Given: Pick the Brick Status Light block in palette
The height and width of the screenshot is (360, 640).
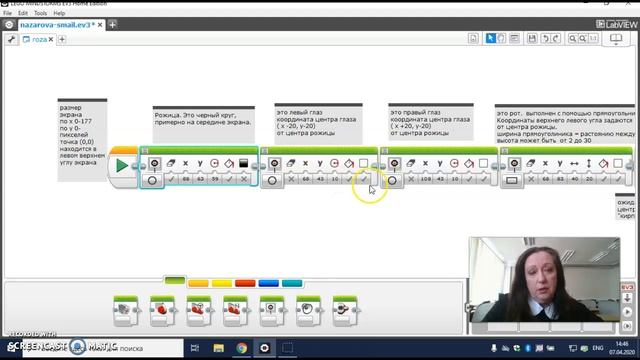Looking at the screenshot, I should (x=345, y=311).
